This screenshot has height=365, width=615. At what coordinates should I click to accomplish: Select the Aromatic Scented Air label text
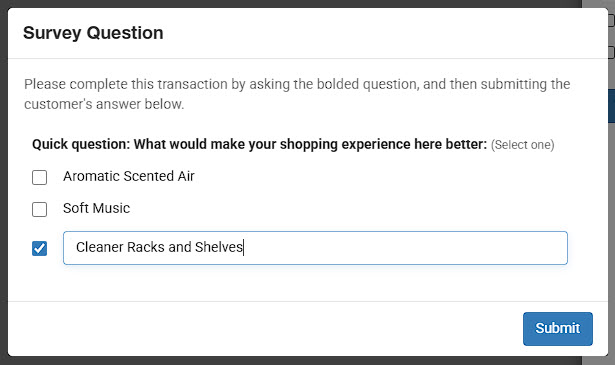pyautogui.click(x=129, y=176)
